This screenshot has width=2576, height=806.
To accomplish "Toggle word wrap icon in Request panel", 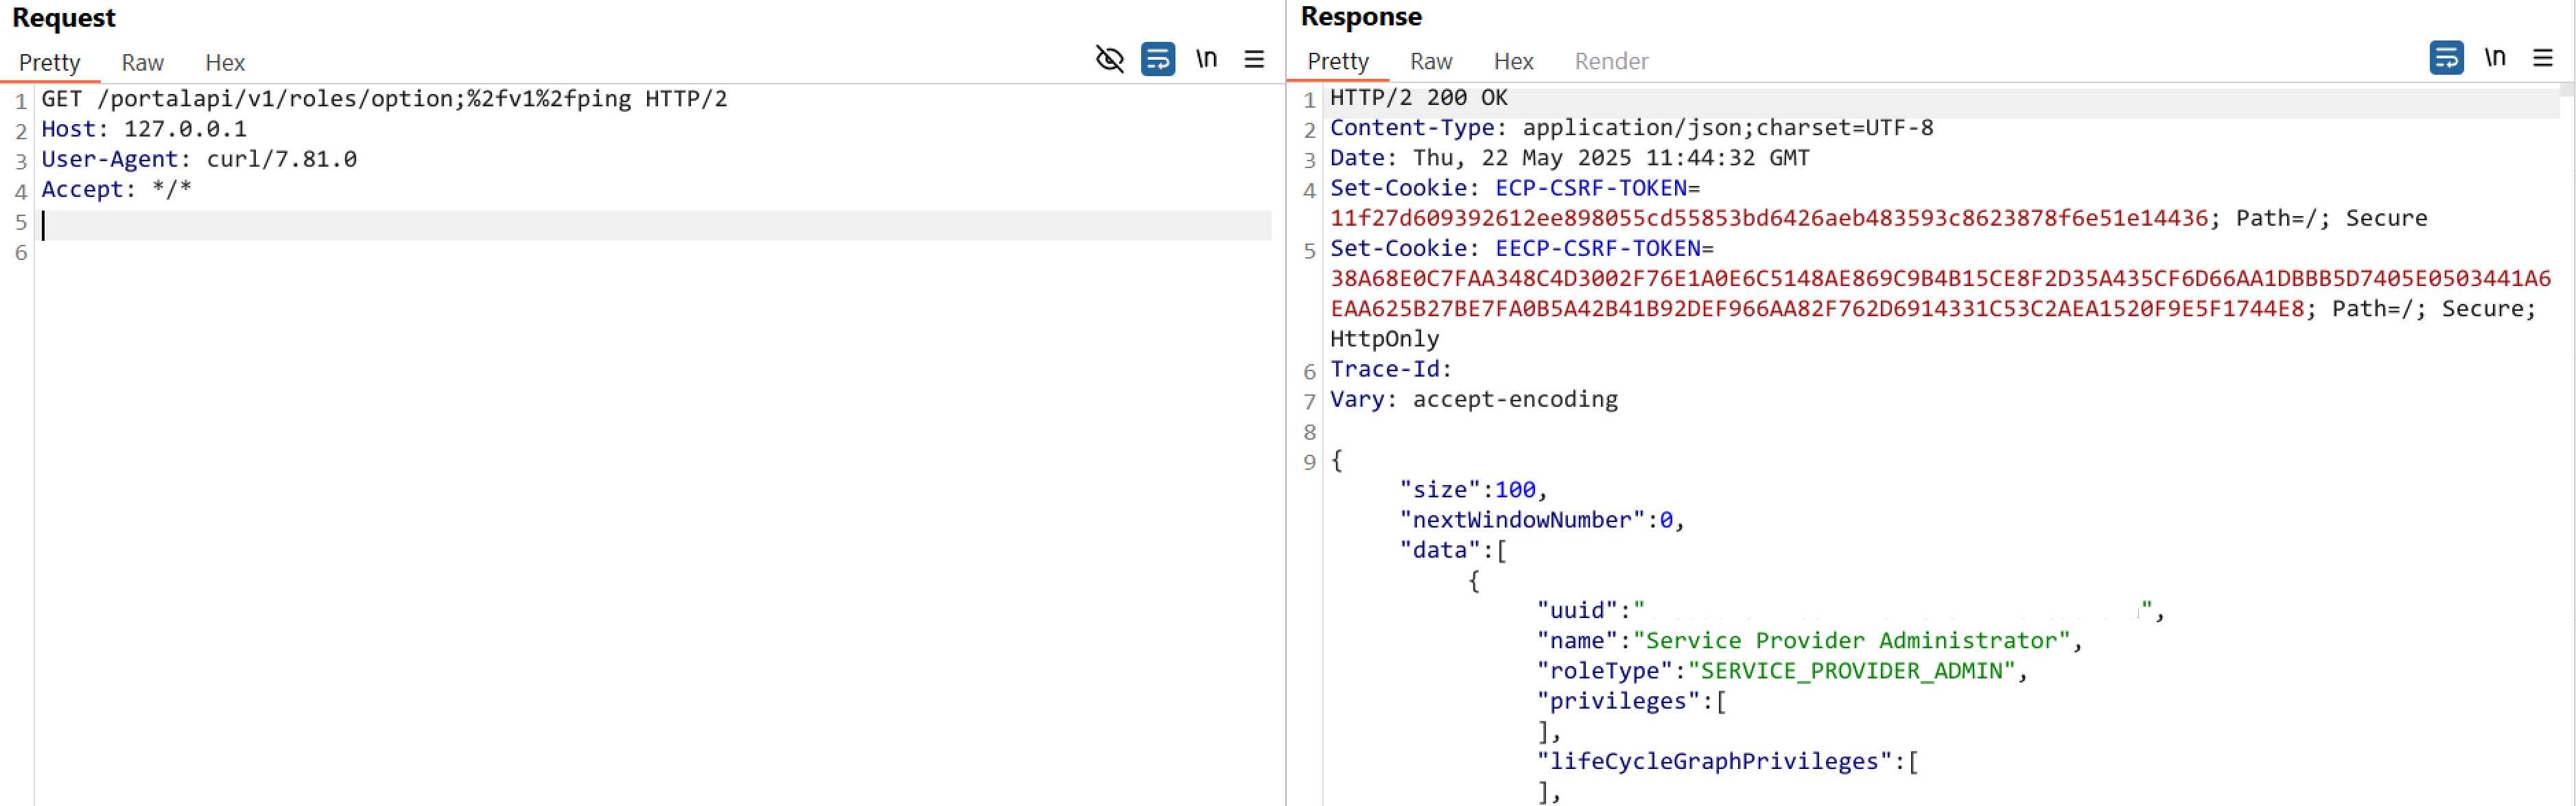I will [x=1158, y=59].
